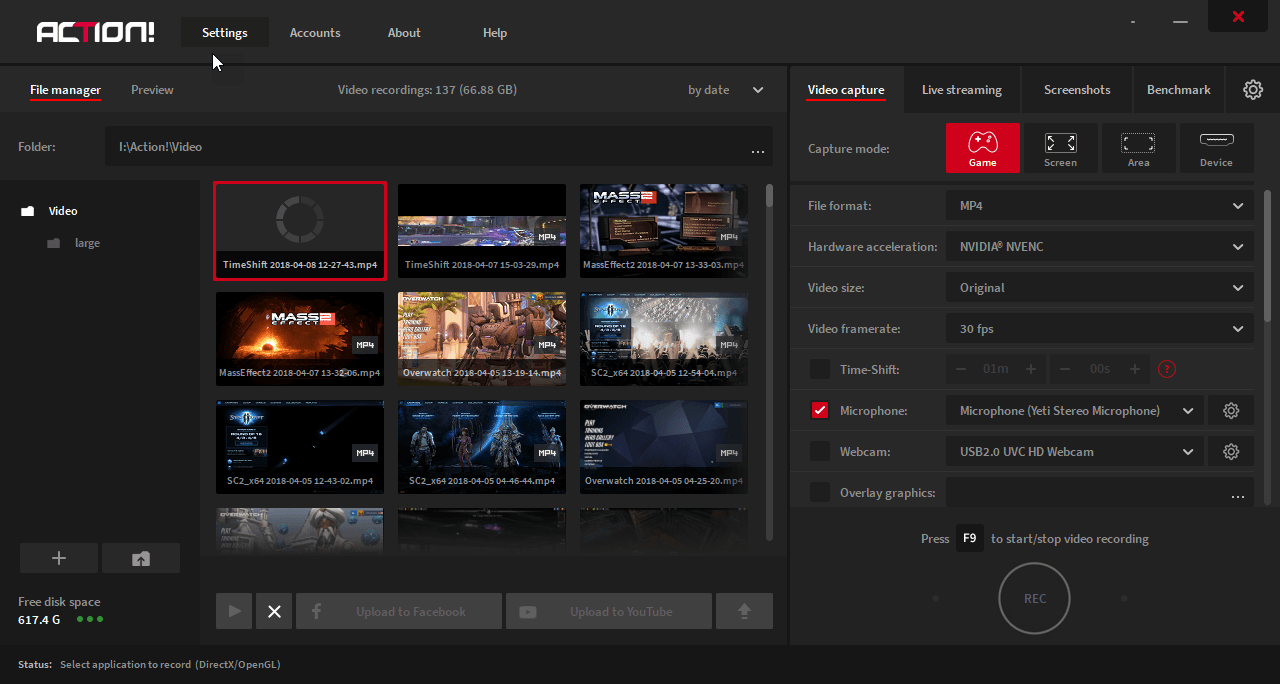Click the Action! logo
1280x684 pixels.
pos(96,32)
